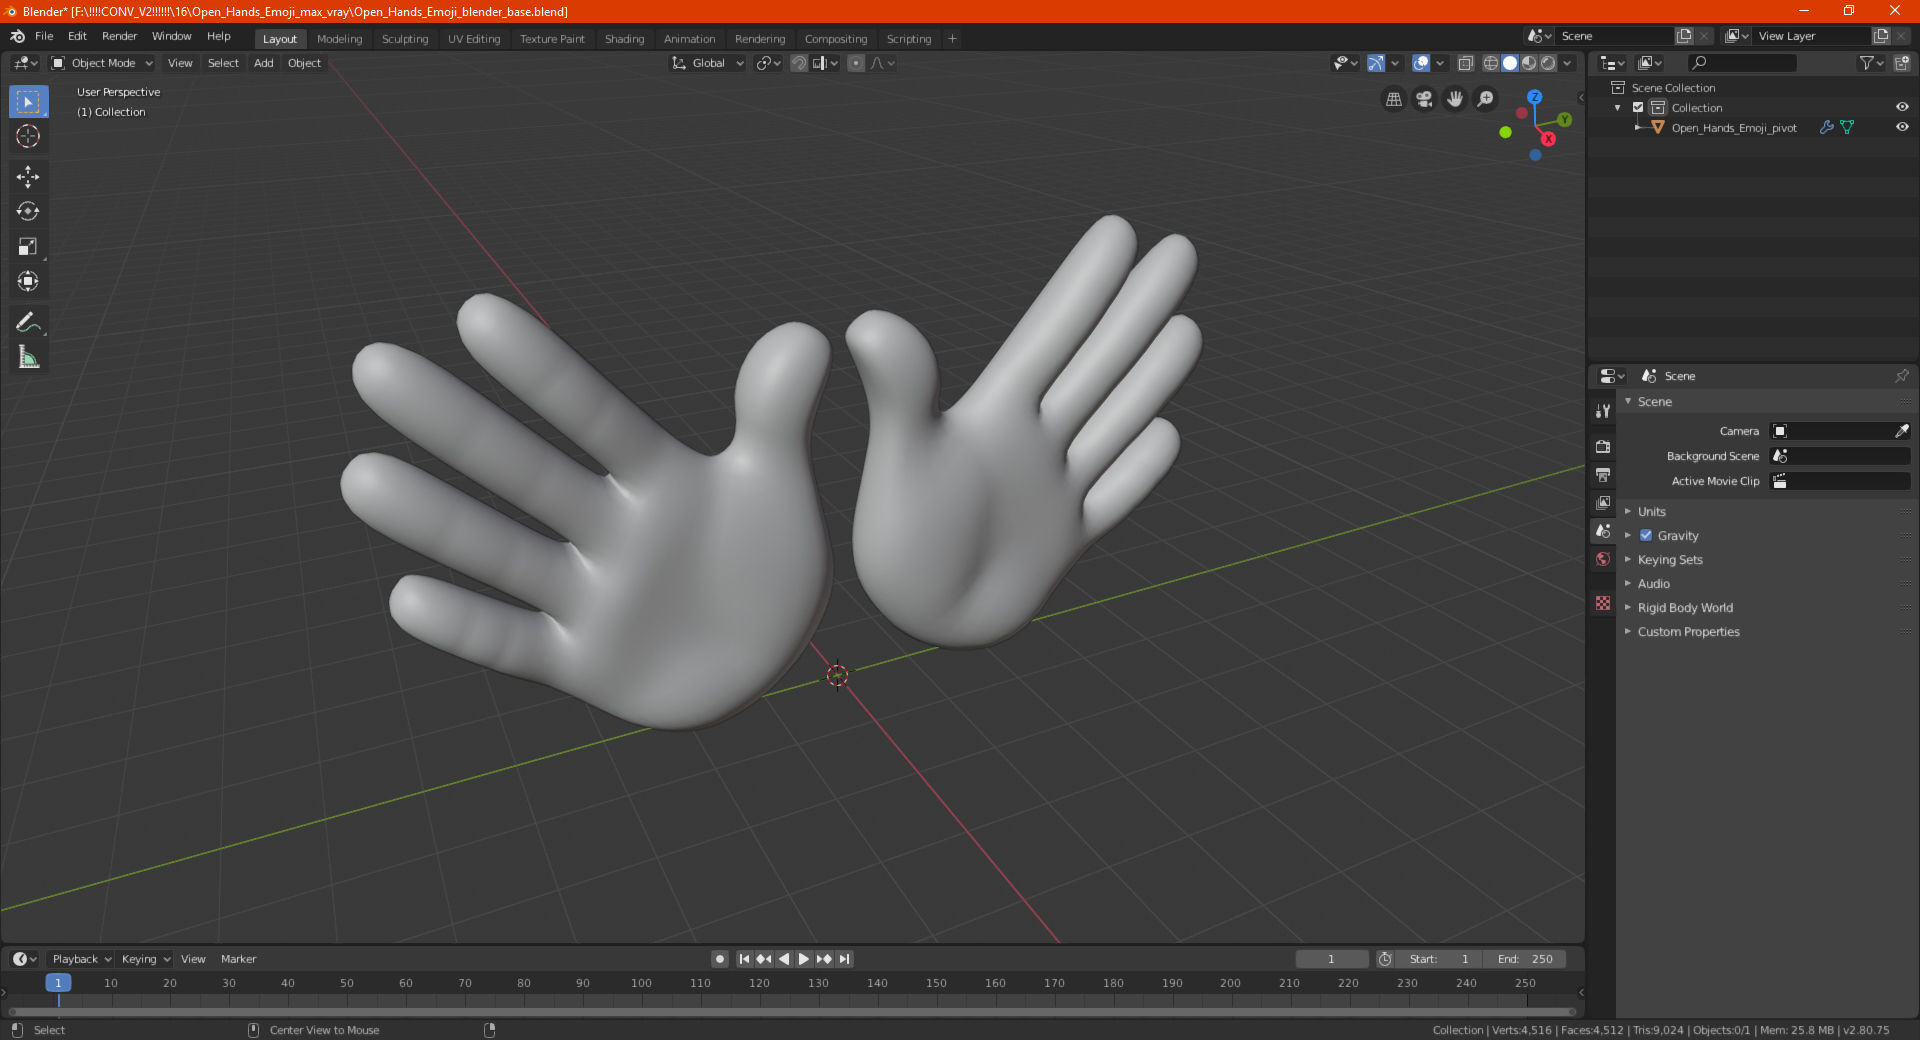Expand the Audio panel
1920x1040 pixels.
pos(1654,583)
